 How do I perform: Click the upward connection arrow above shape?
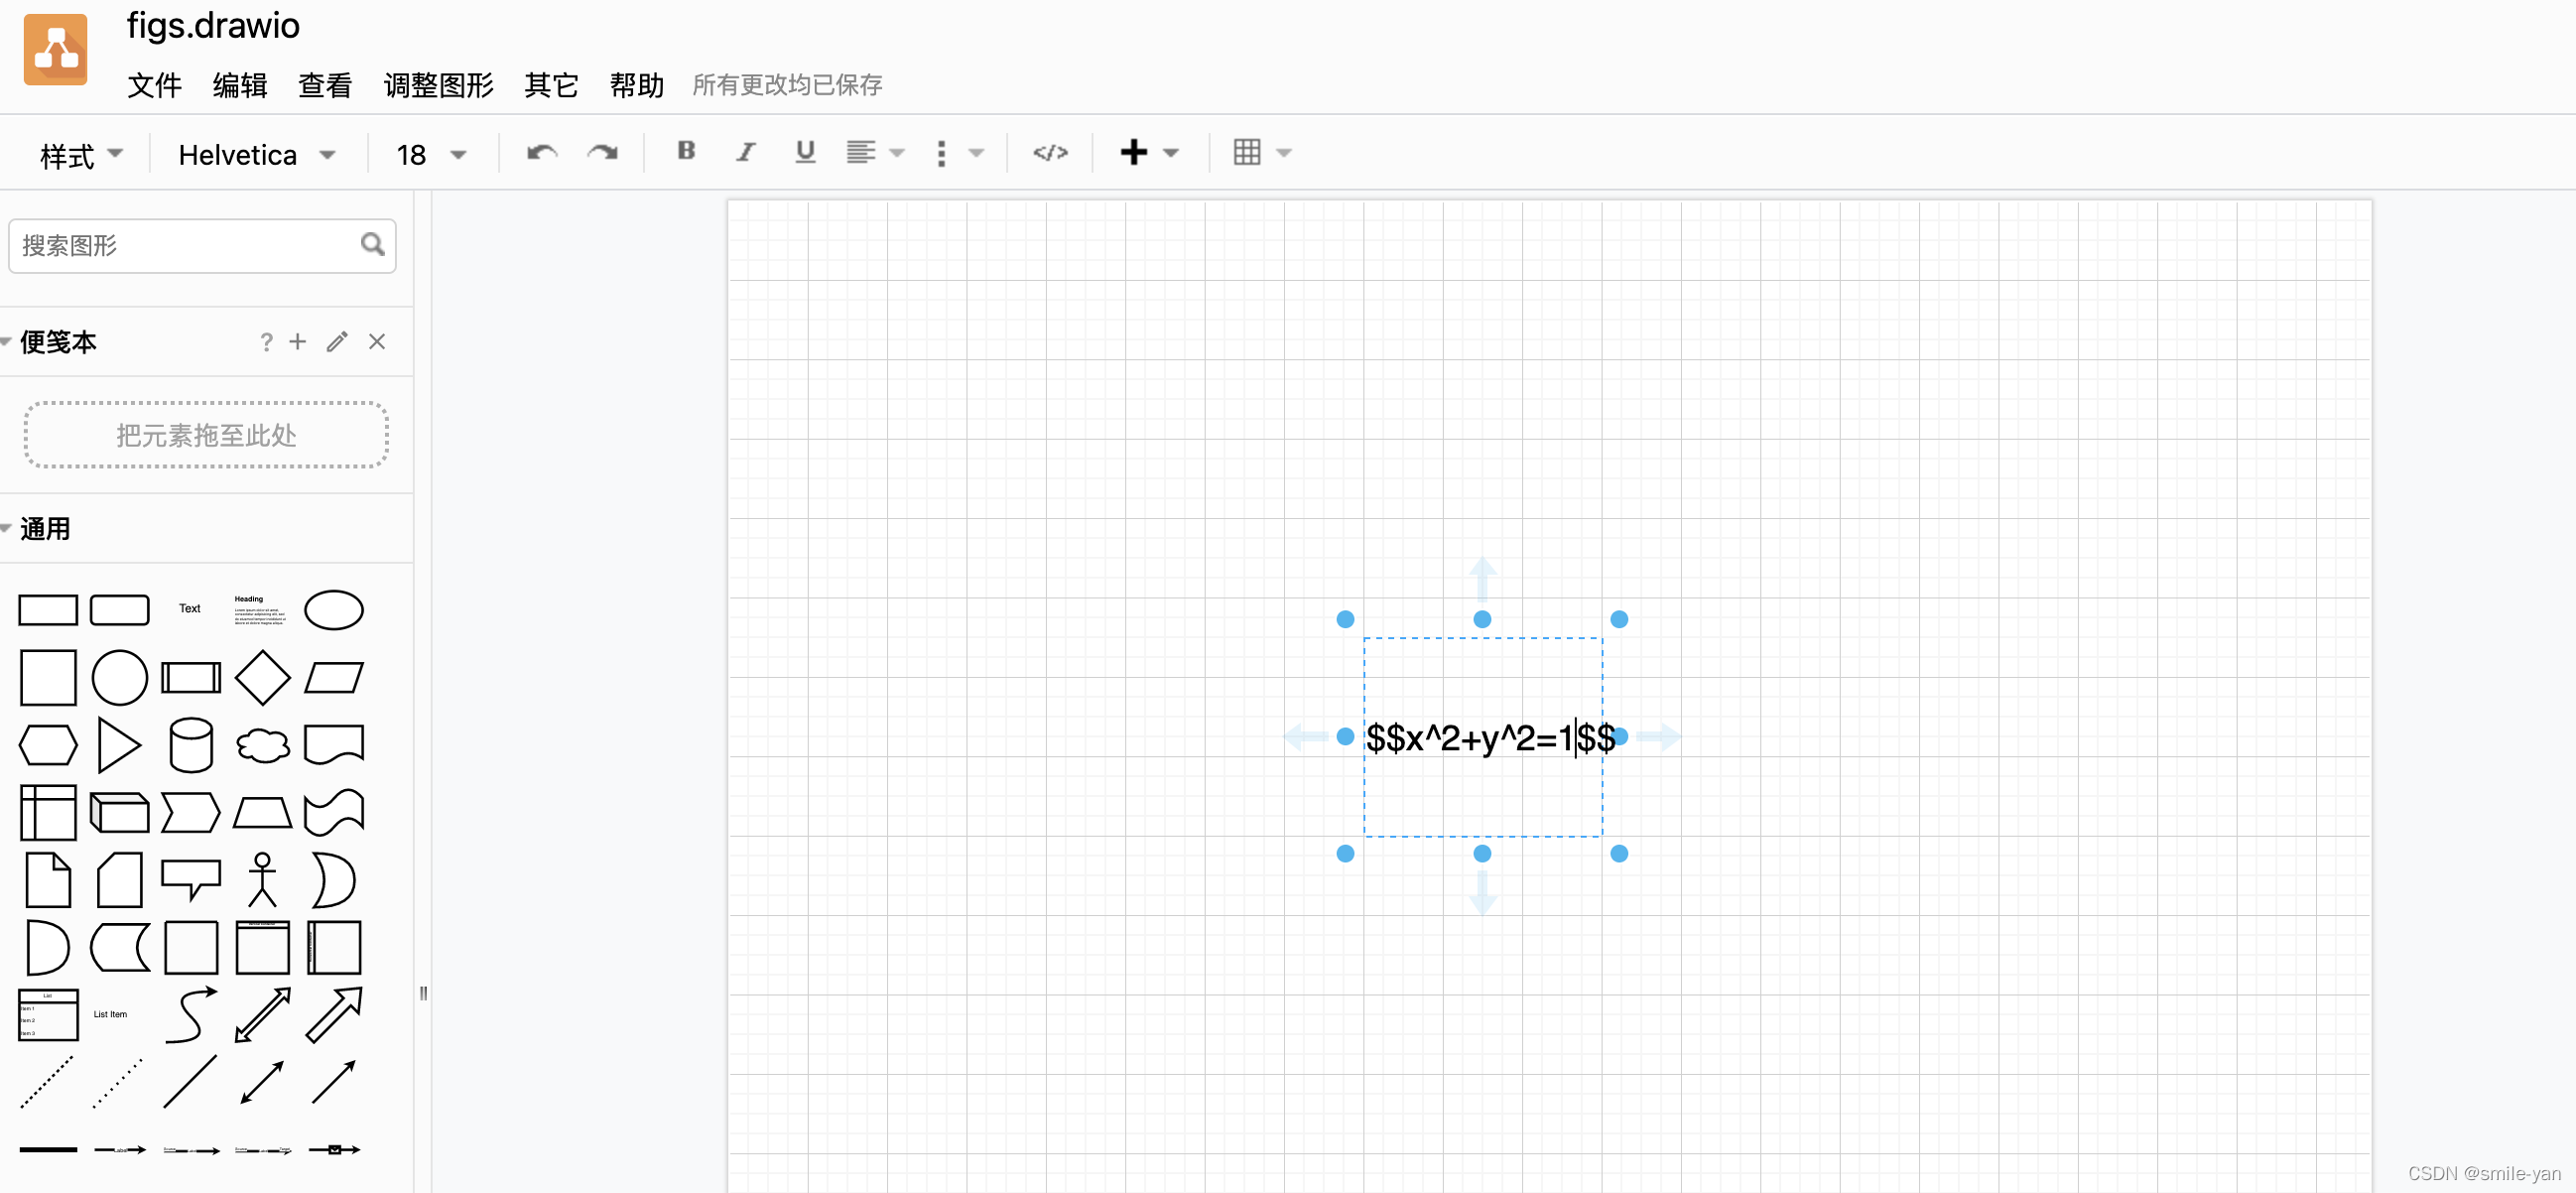point(1482,579)
